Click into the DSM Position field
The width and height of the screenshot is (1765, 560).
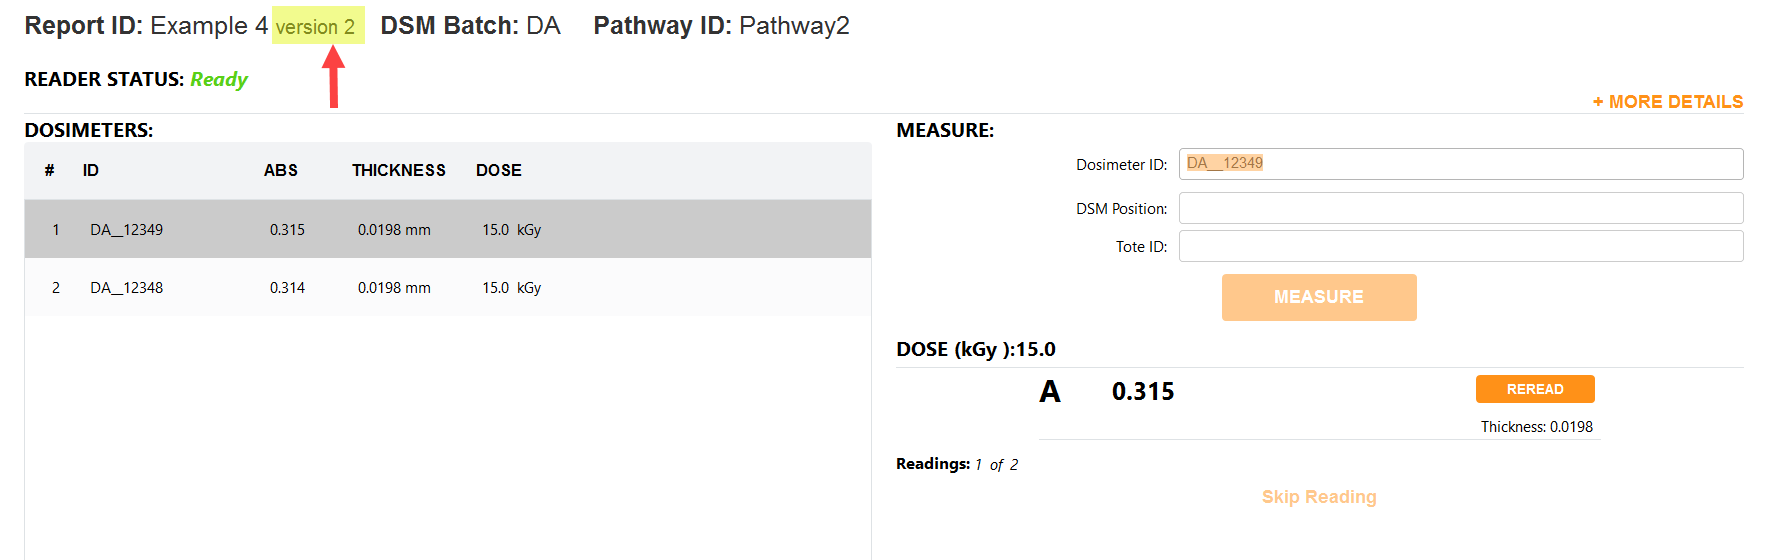tap(1461, 208)
